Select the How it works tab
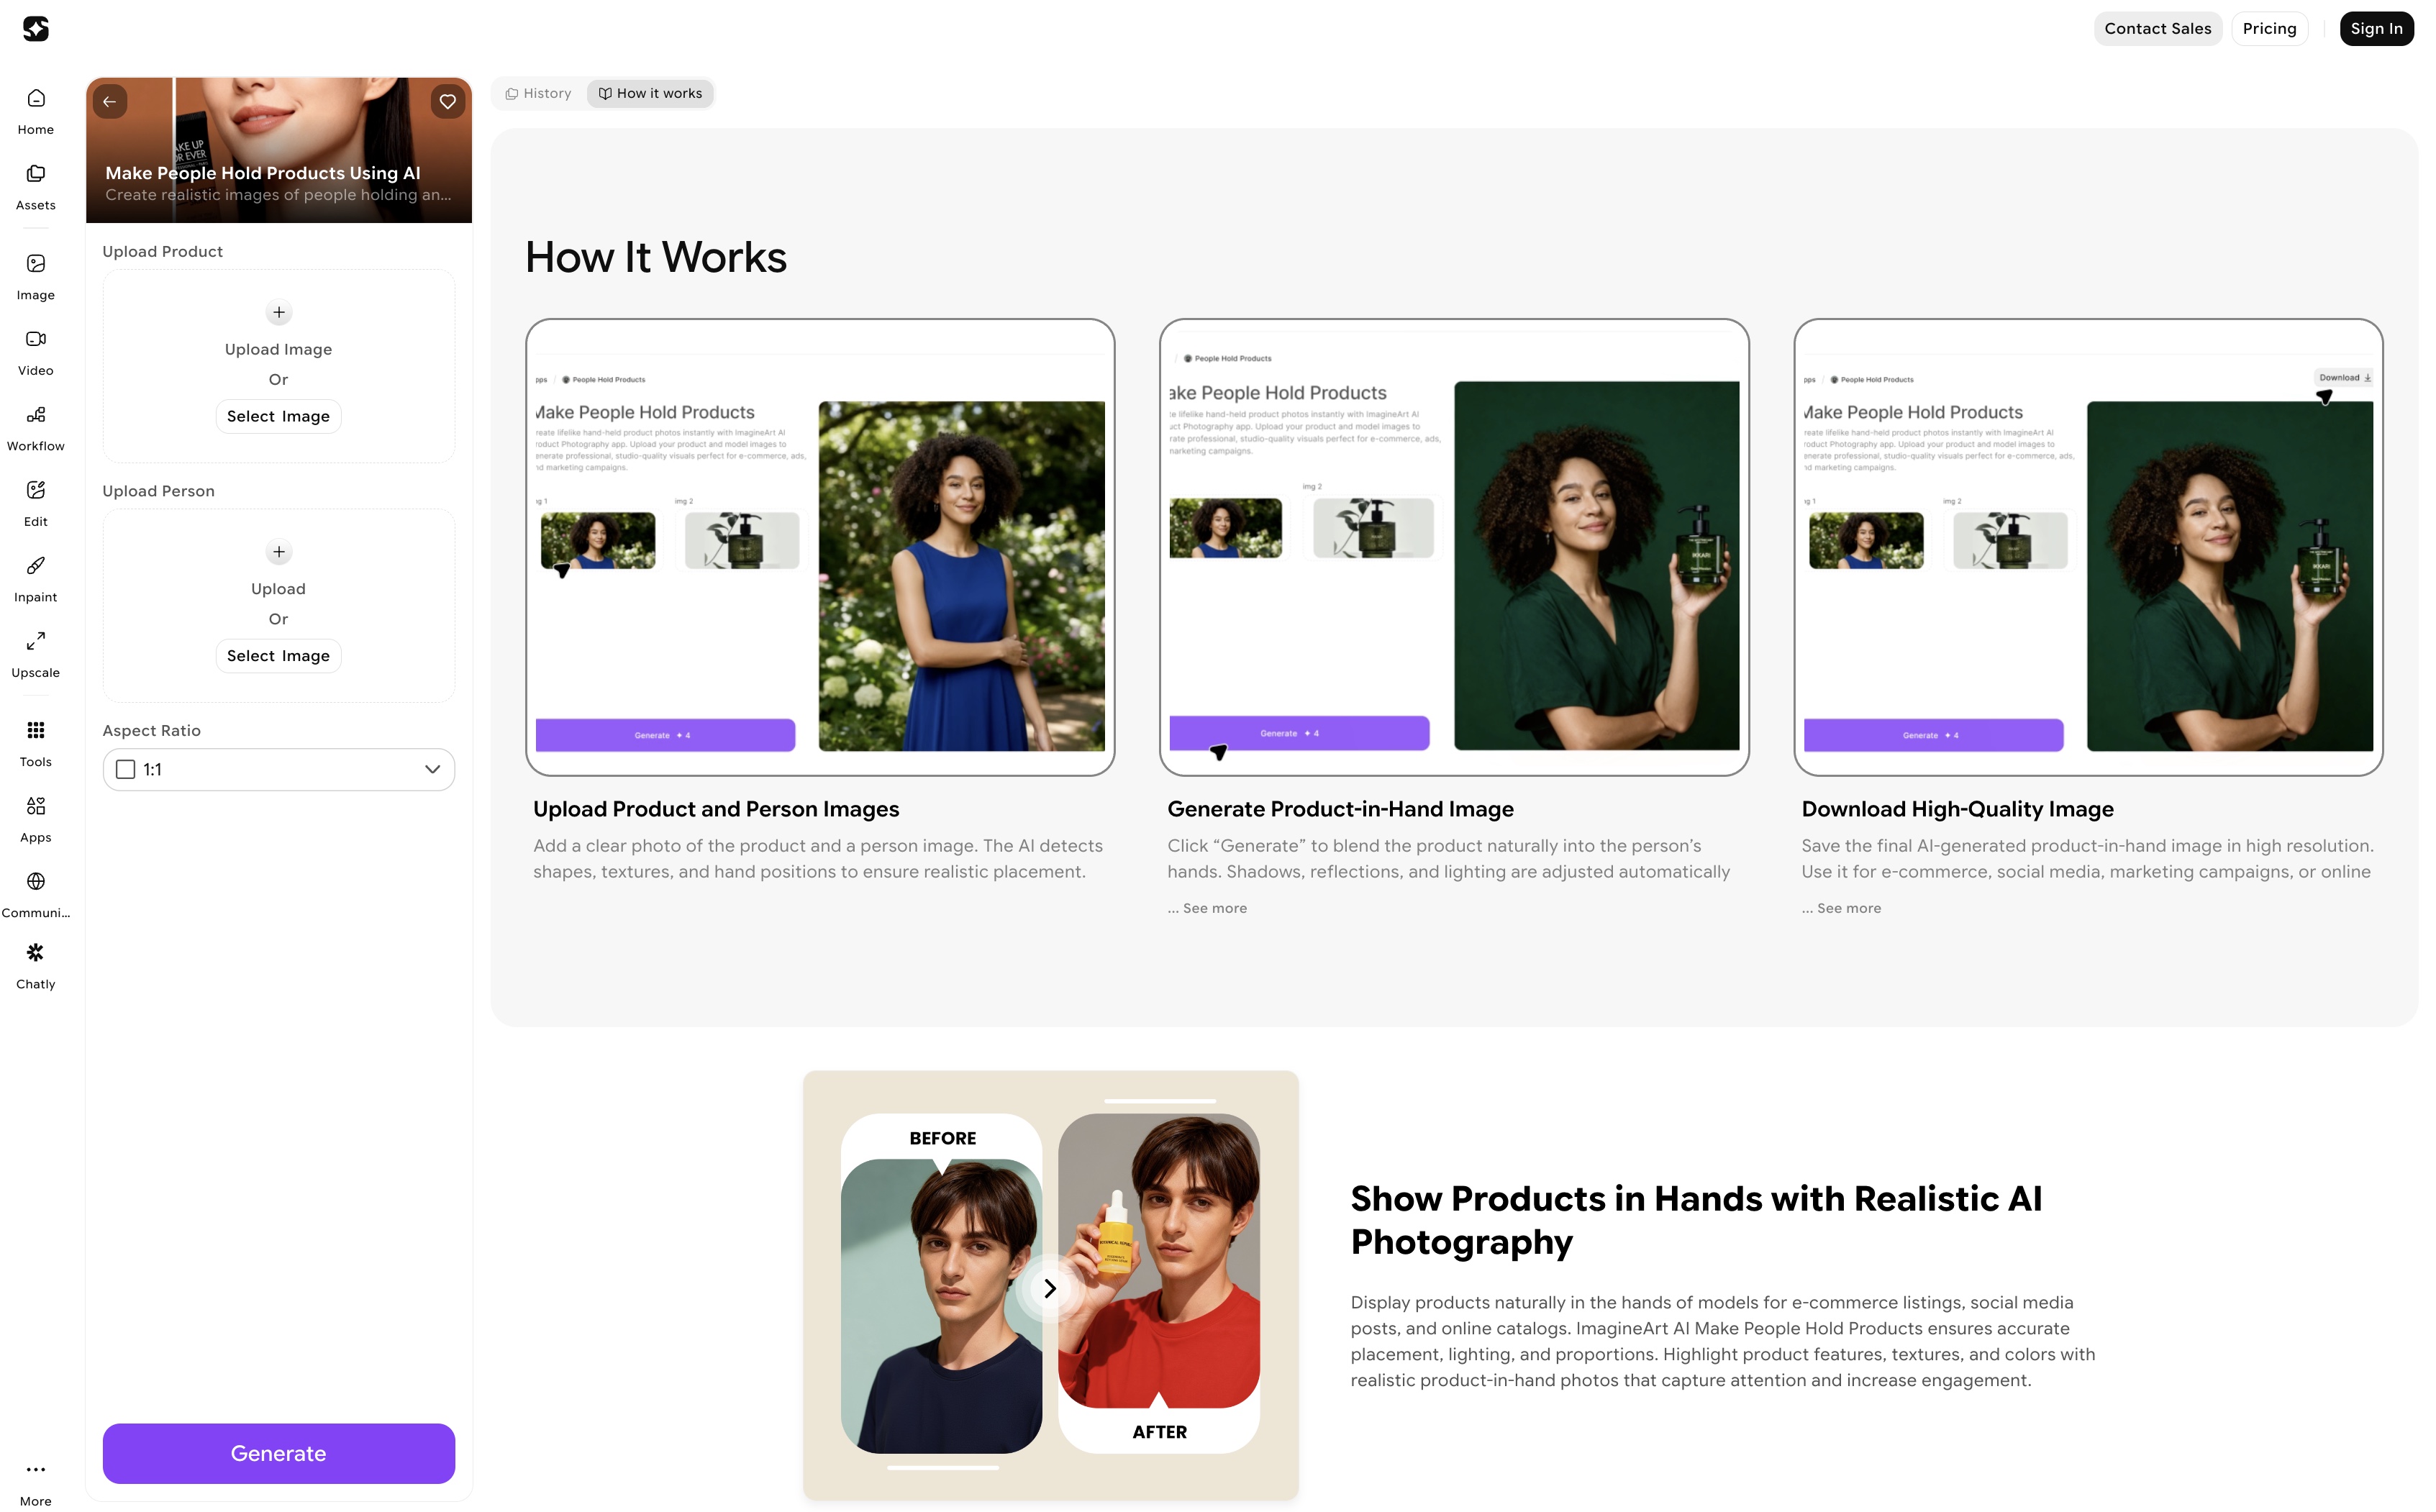The width and height of the screenshot is (2436, 1512). [x=650, y=94]
